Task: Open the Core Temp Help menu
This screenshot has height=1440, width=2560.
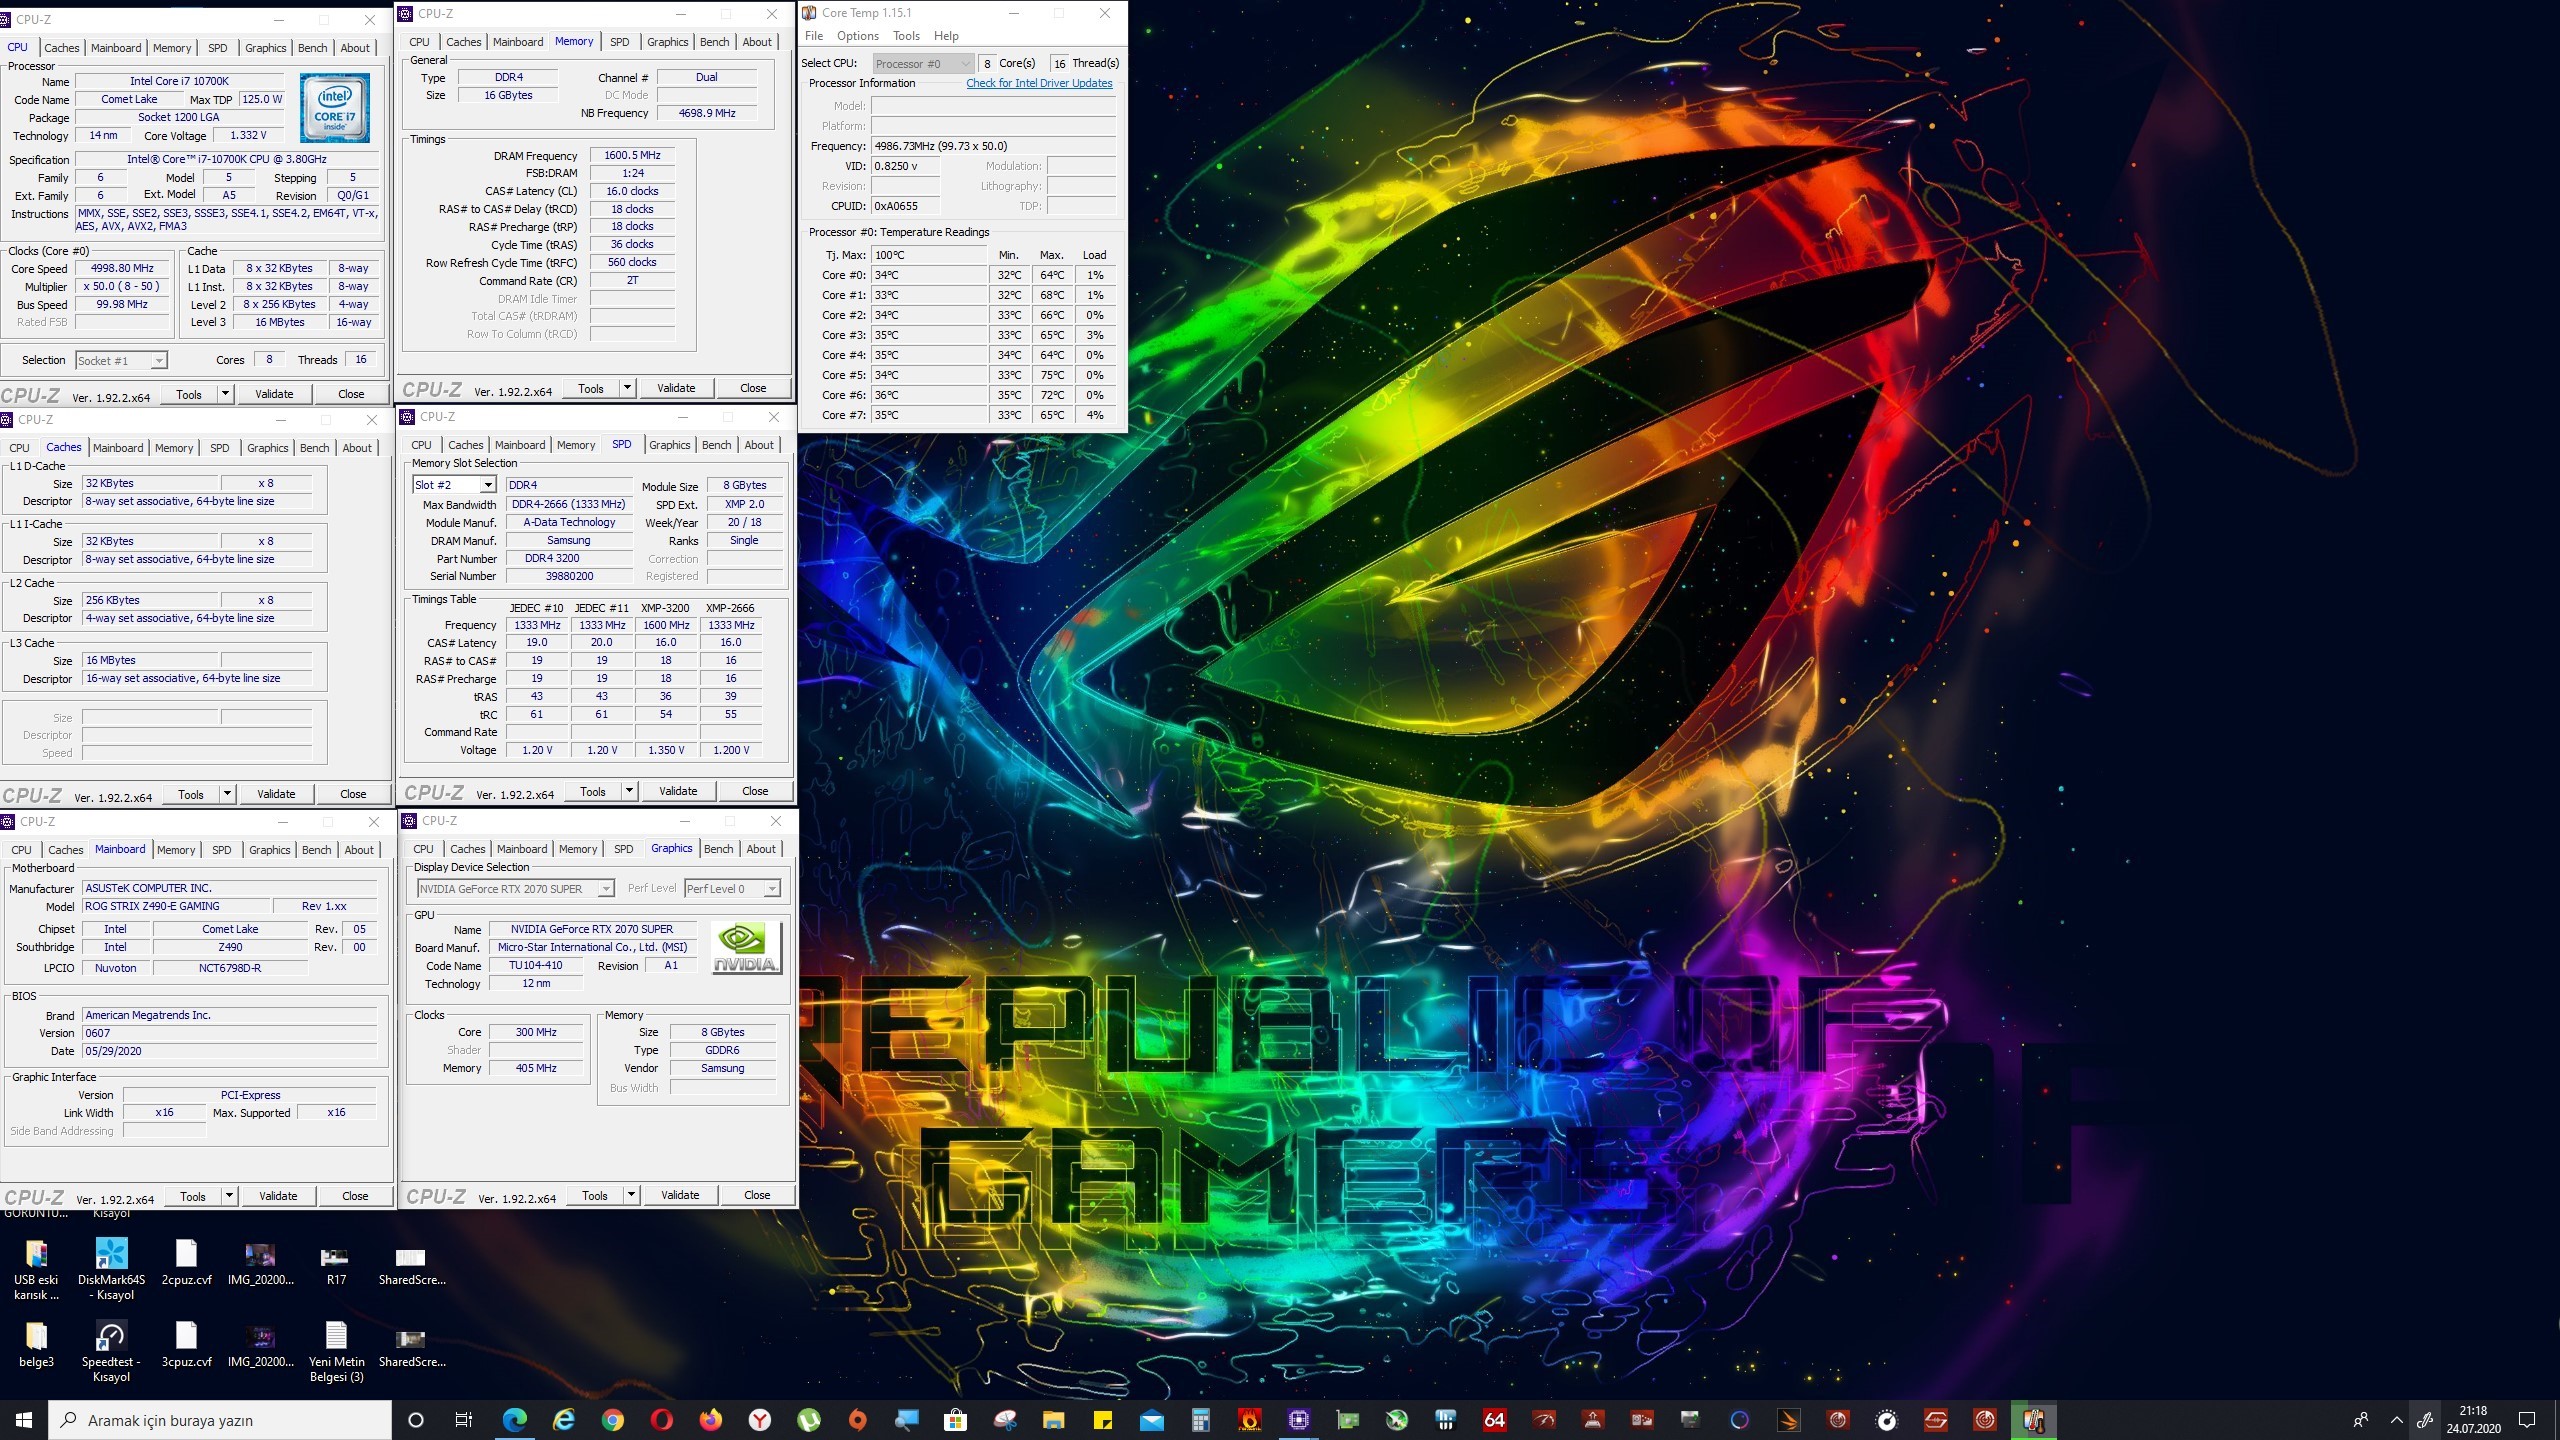Action: coord(946,36)
